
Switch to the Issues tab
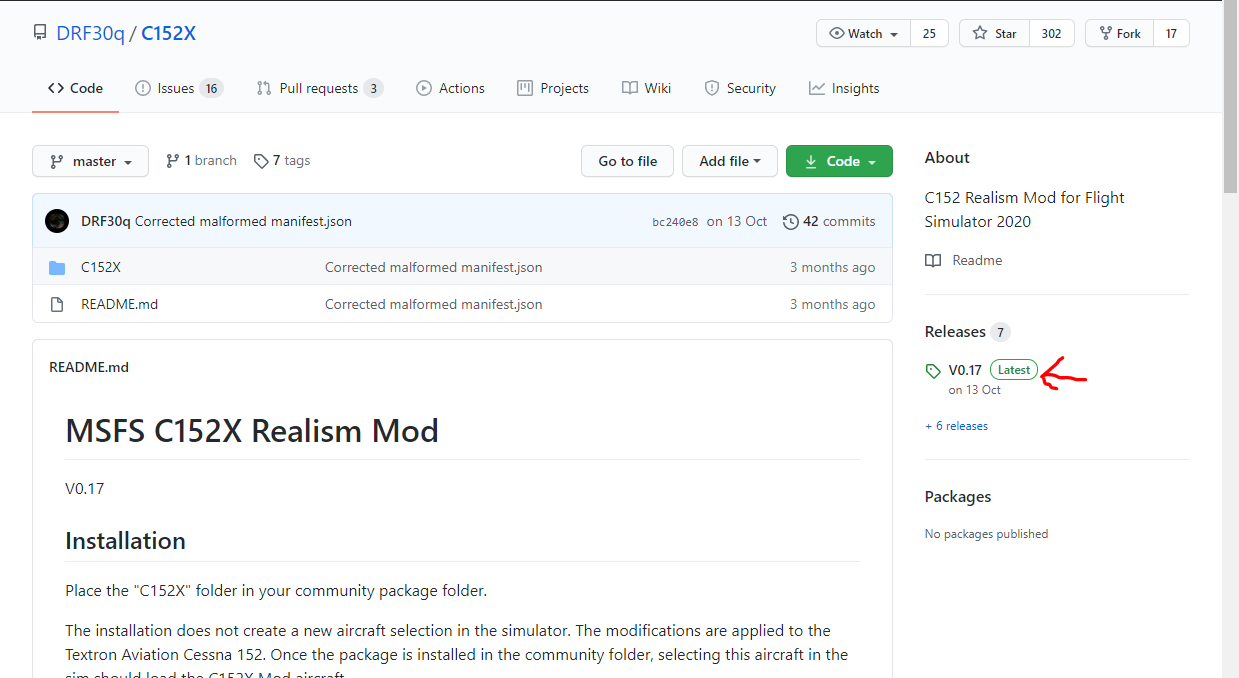[x=176, y=88]
